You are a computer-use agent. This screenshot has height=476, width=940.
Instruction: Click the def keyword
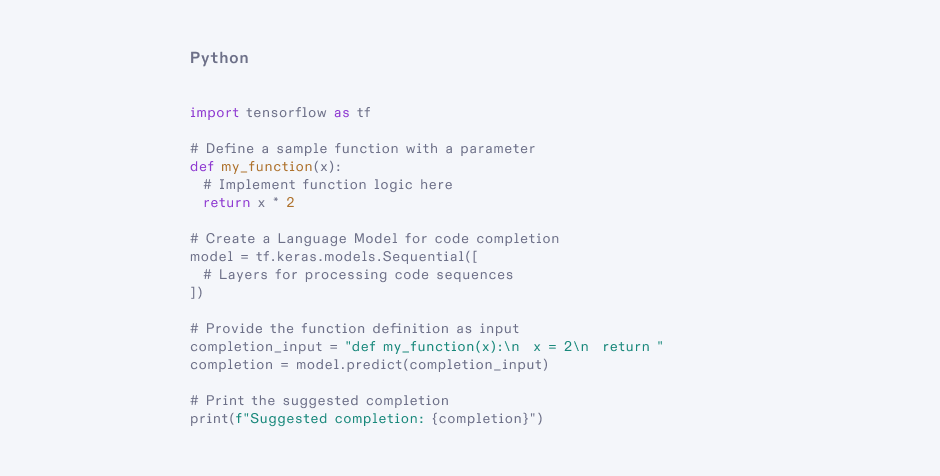pyautogui.click(x=201, y=167)
